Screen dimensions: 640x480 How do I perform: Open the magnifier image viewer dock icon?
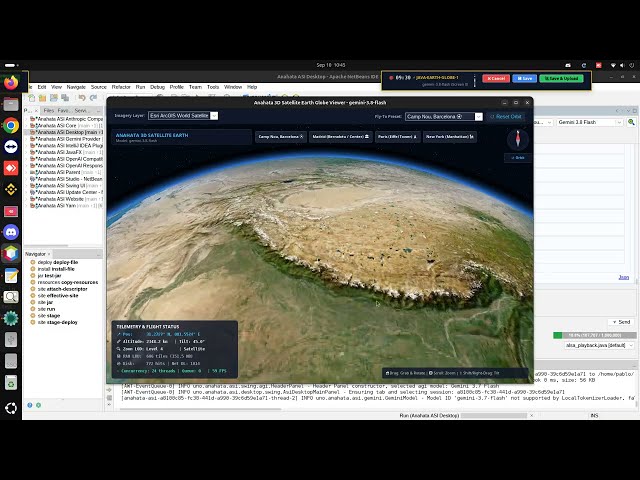tap(11, 297)
